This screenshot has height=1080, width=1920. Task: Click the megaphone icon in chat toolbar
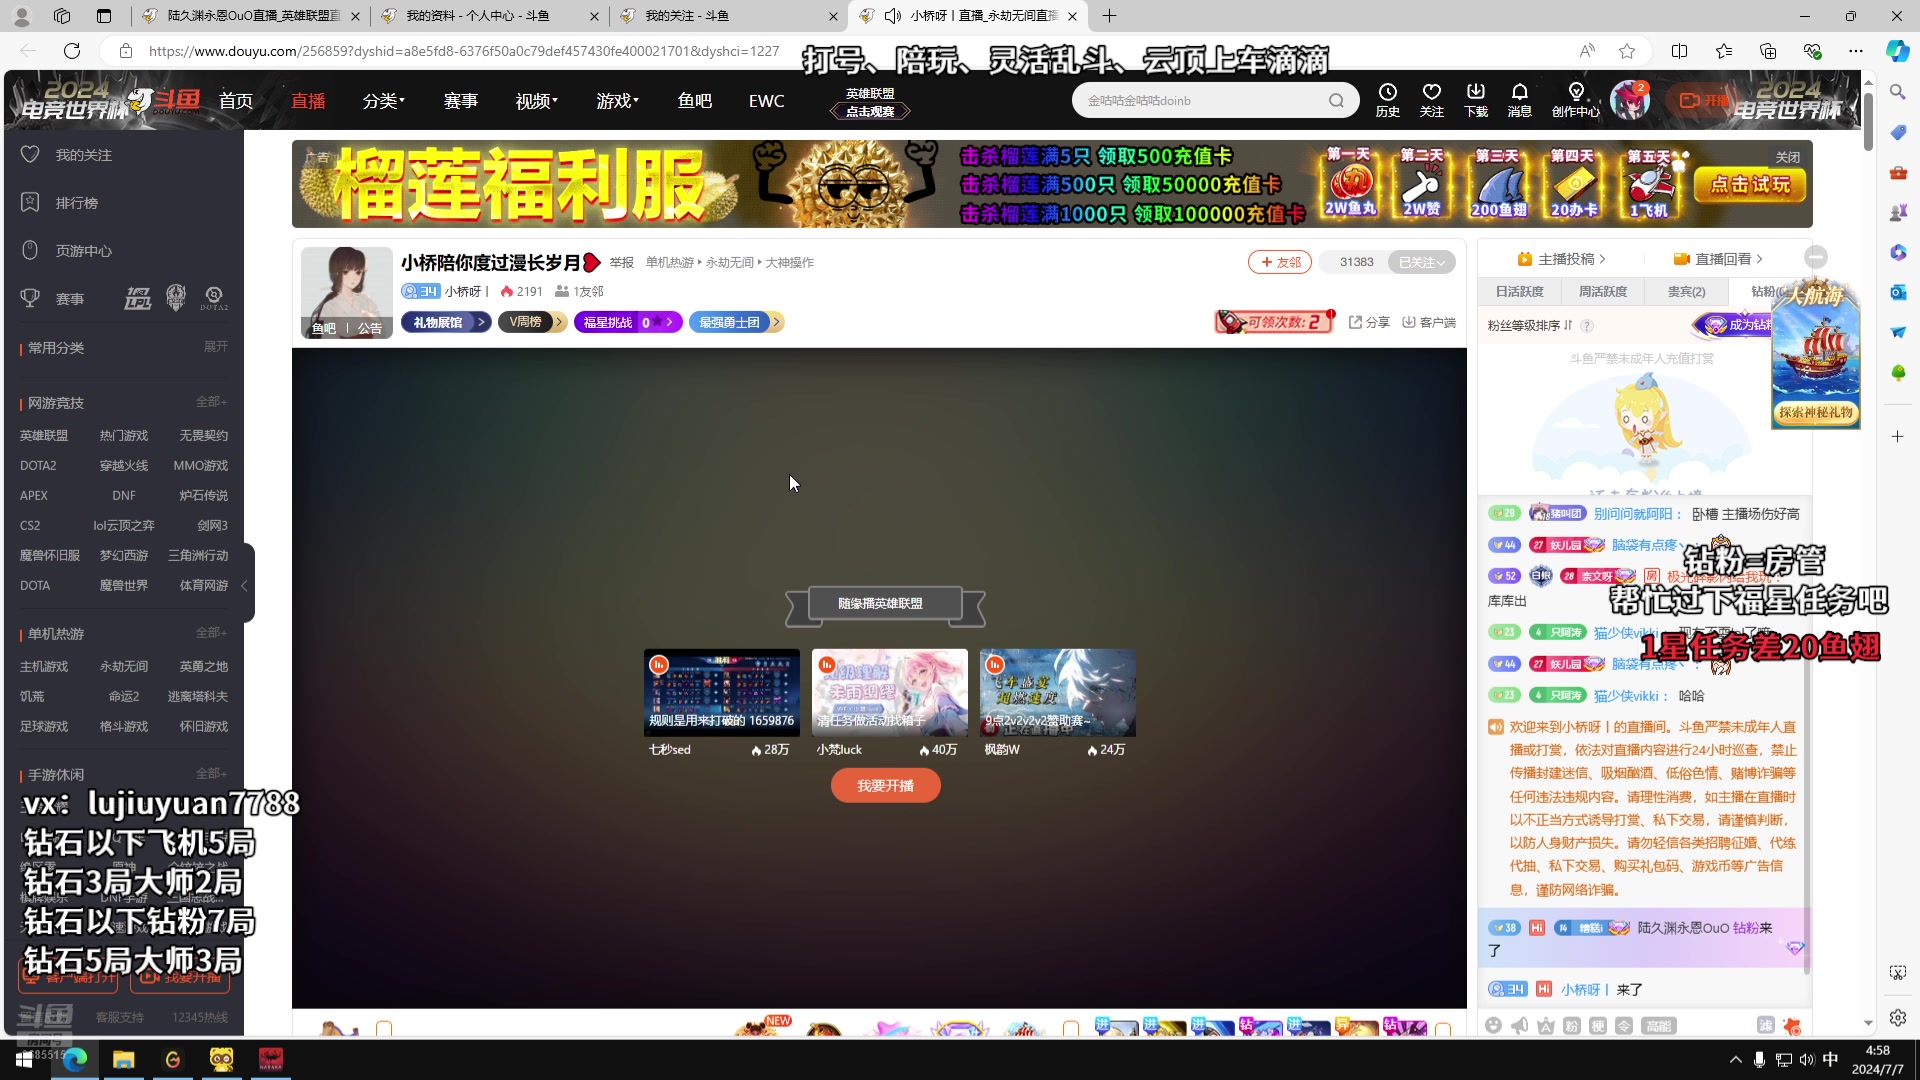(x=1519, y=1025)
